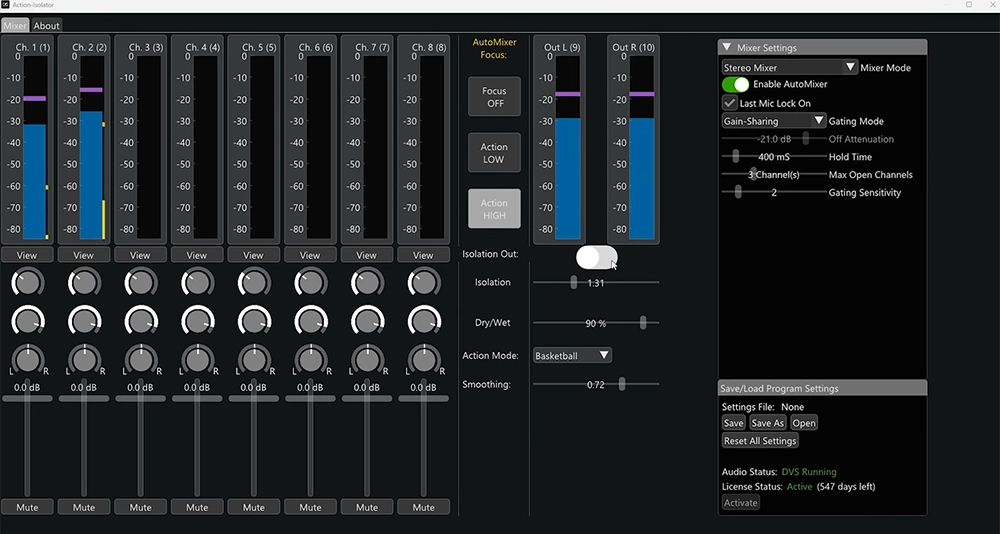Click the Ch. 2 gain value 0.0 dB
The height and width of the screenshot is (534, 1000).
(84, 387)
